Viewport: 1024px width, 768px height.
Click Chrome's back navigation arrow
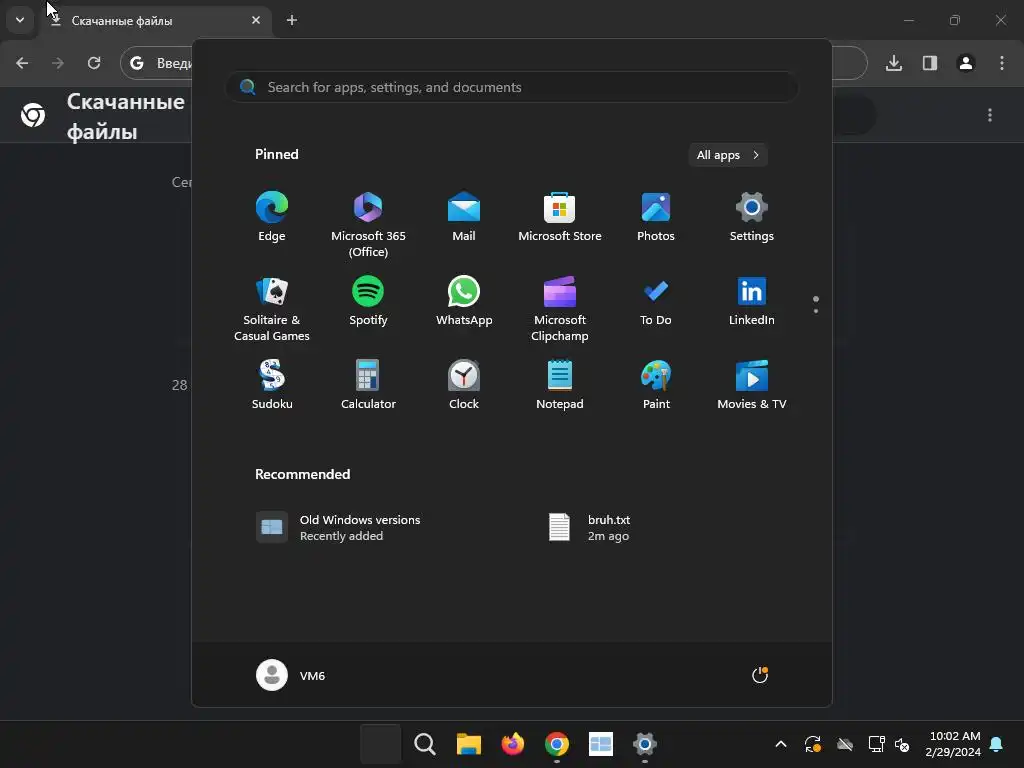[22, 63]
